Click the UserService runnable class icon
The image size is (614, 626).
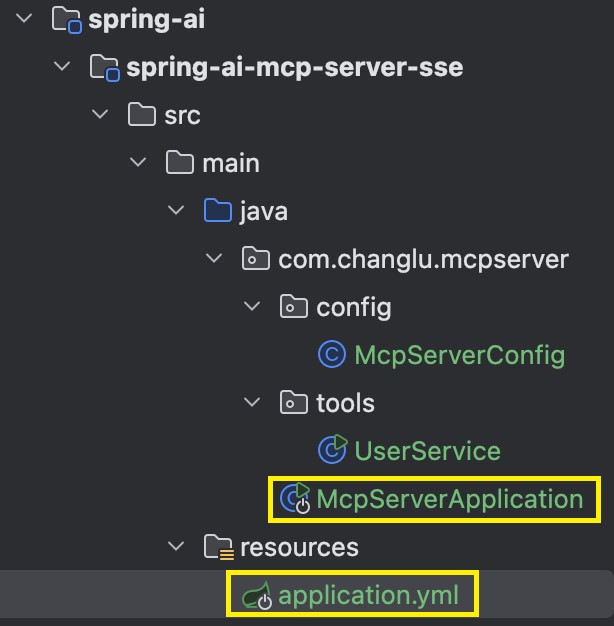pos(333,449)
